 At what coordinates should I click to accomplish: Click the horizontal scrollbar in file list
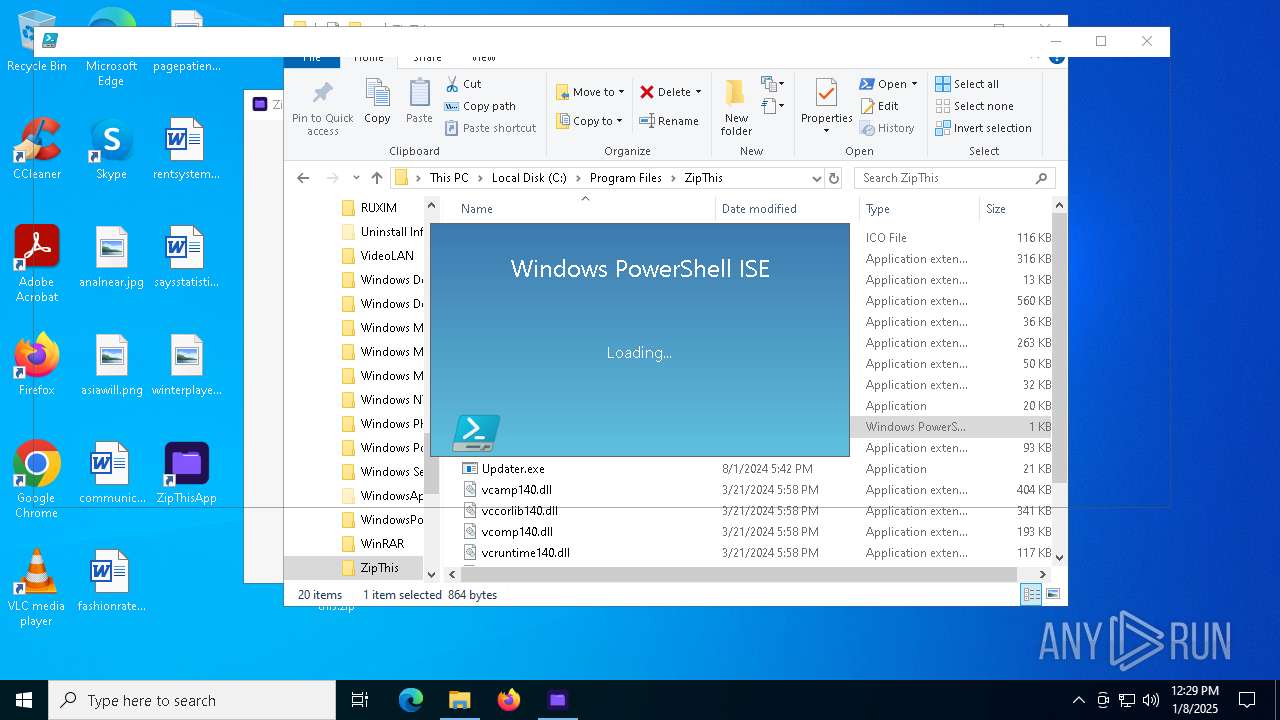point(739,574)
